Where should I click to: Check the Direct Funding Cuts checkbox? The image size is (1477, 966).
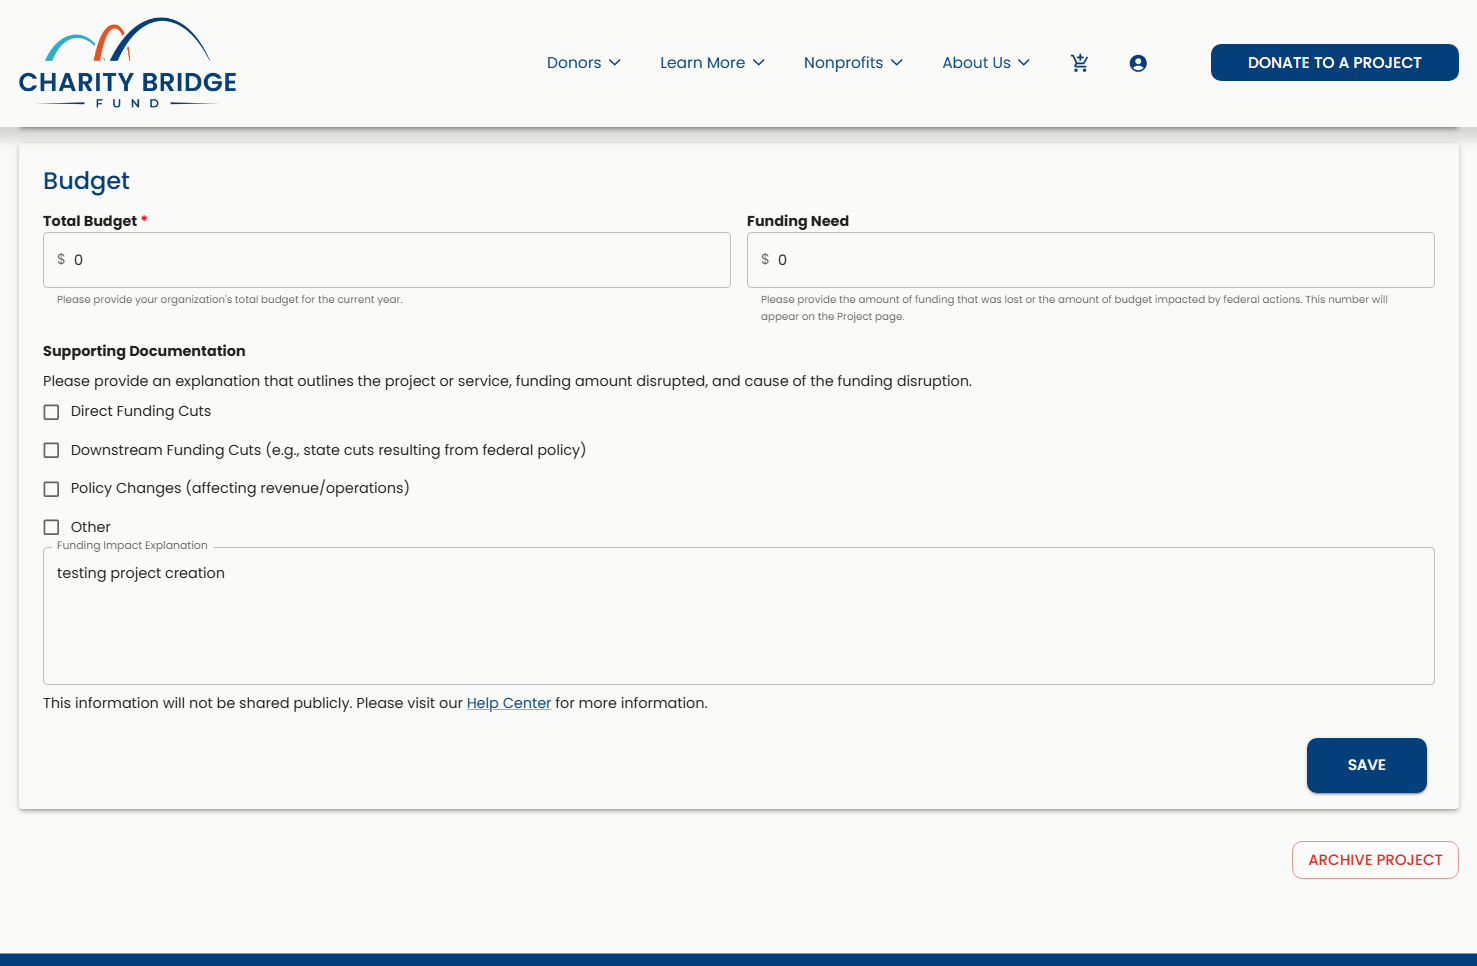coord(52,412)
